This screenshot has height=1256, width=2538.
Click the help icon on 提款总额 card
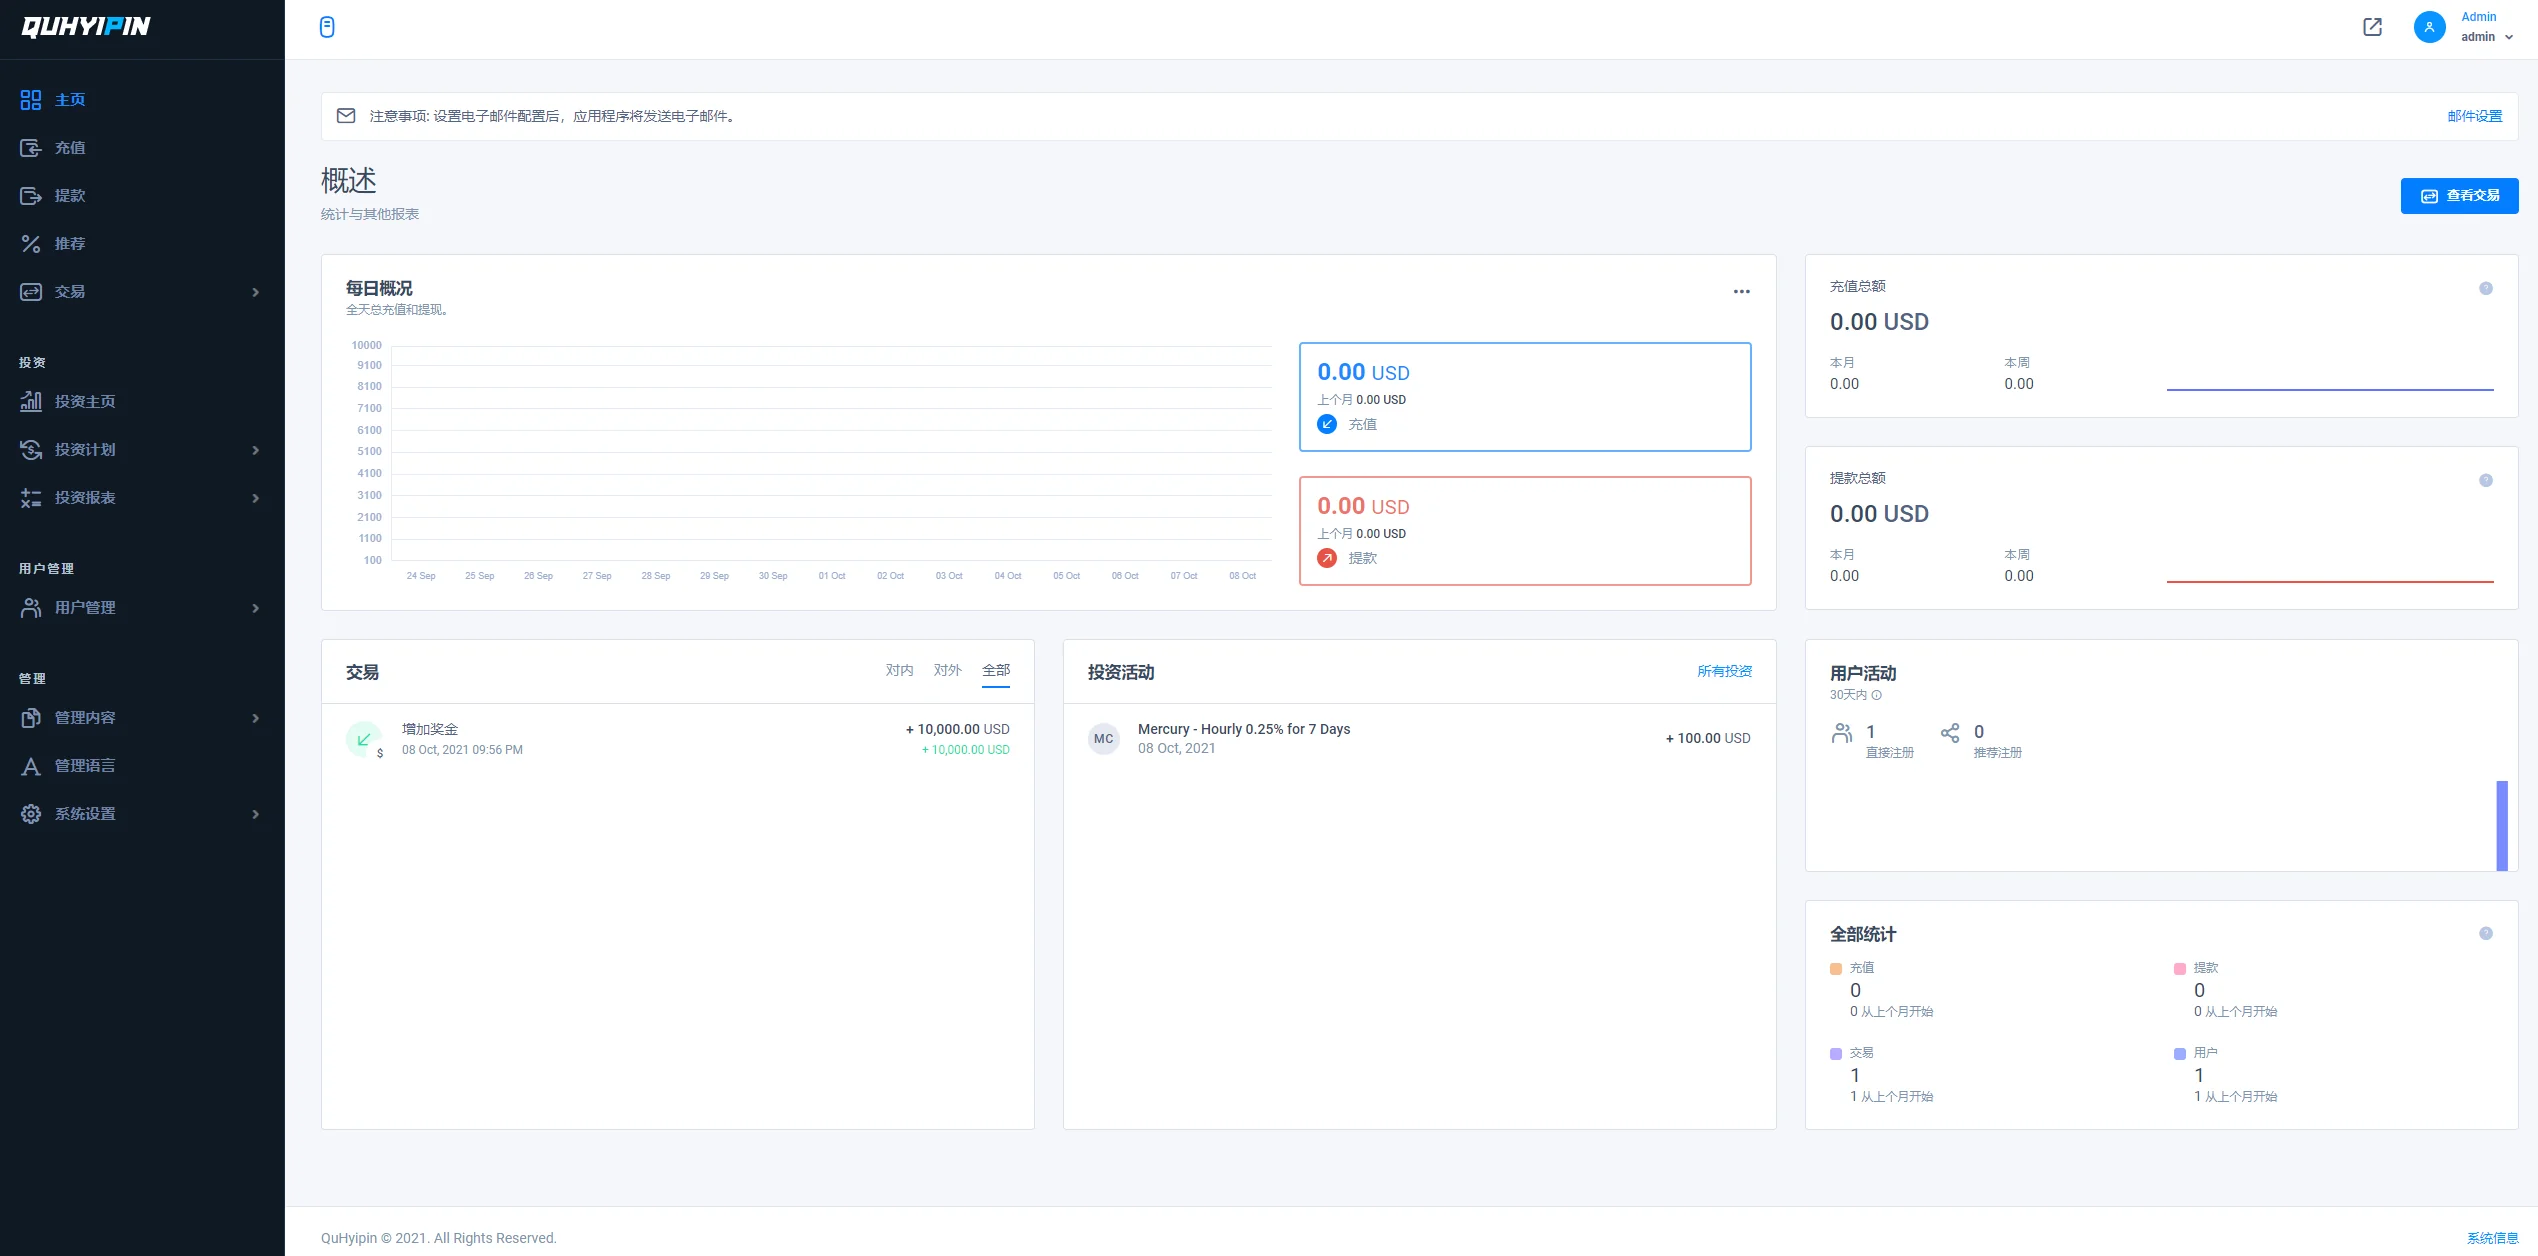coord(2485,480)
